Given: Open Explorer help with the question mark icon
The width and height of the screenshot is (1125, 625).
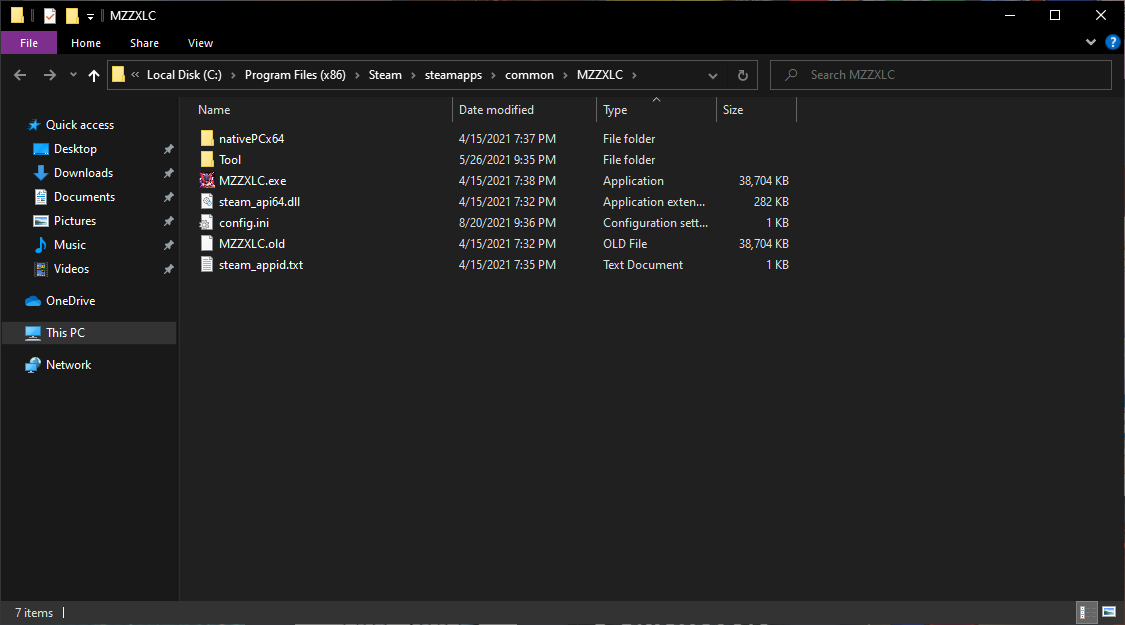Looking at the screenshot, I should coord(1113,42).
